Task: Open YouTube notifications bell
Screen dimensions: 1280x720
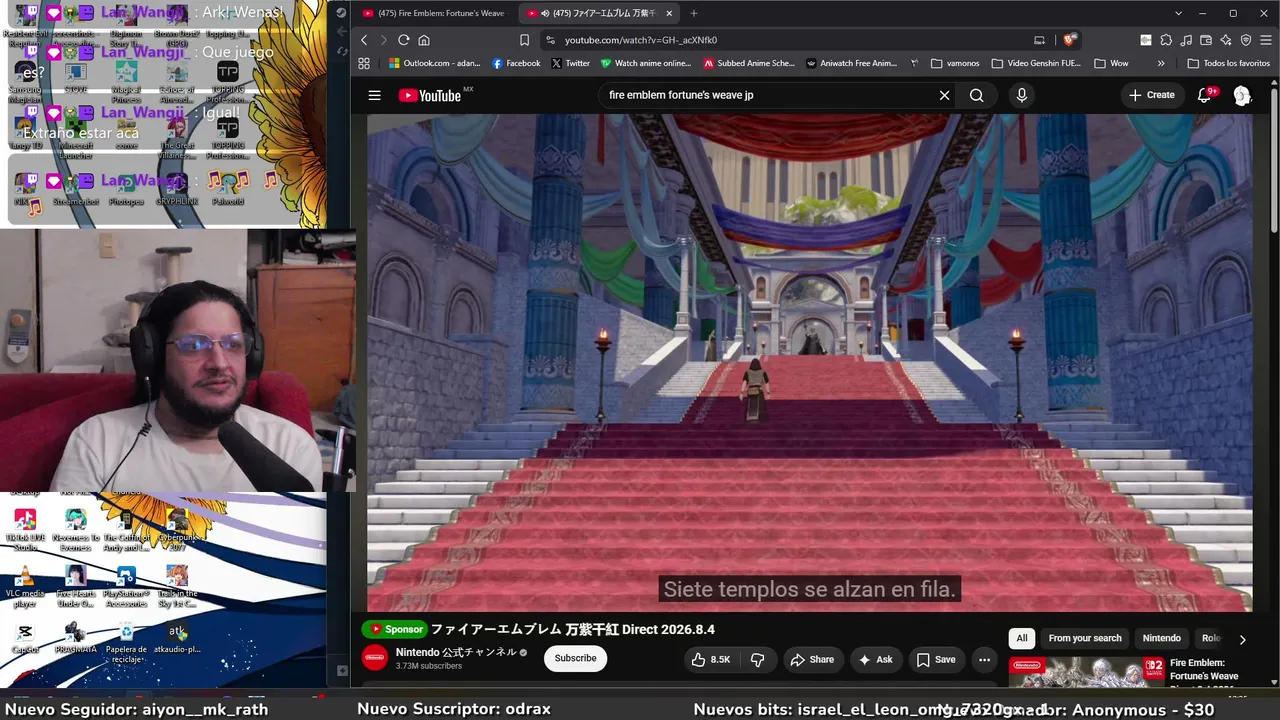Action: coord(1205,95)
